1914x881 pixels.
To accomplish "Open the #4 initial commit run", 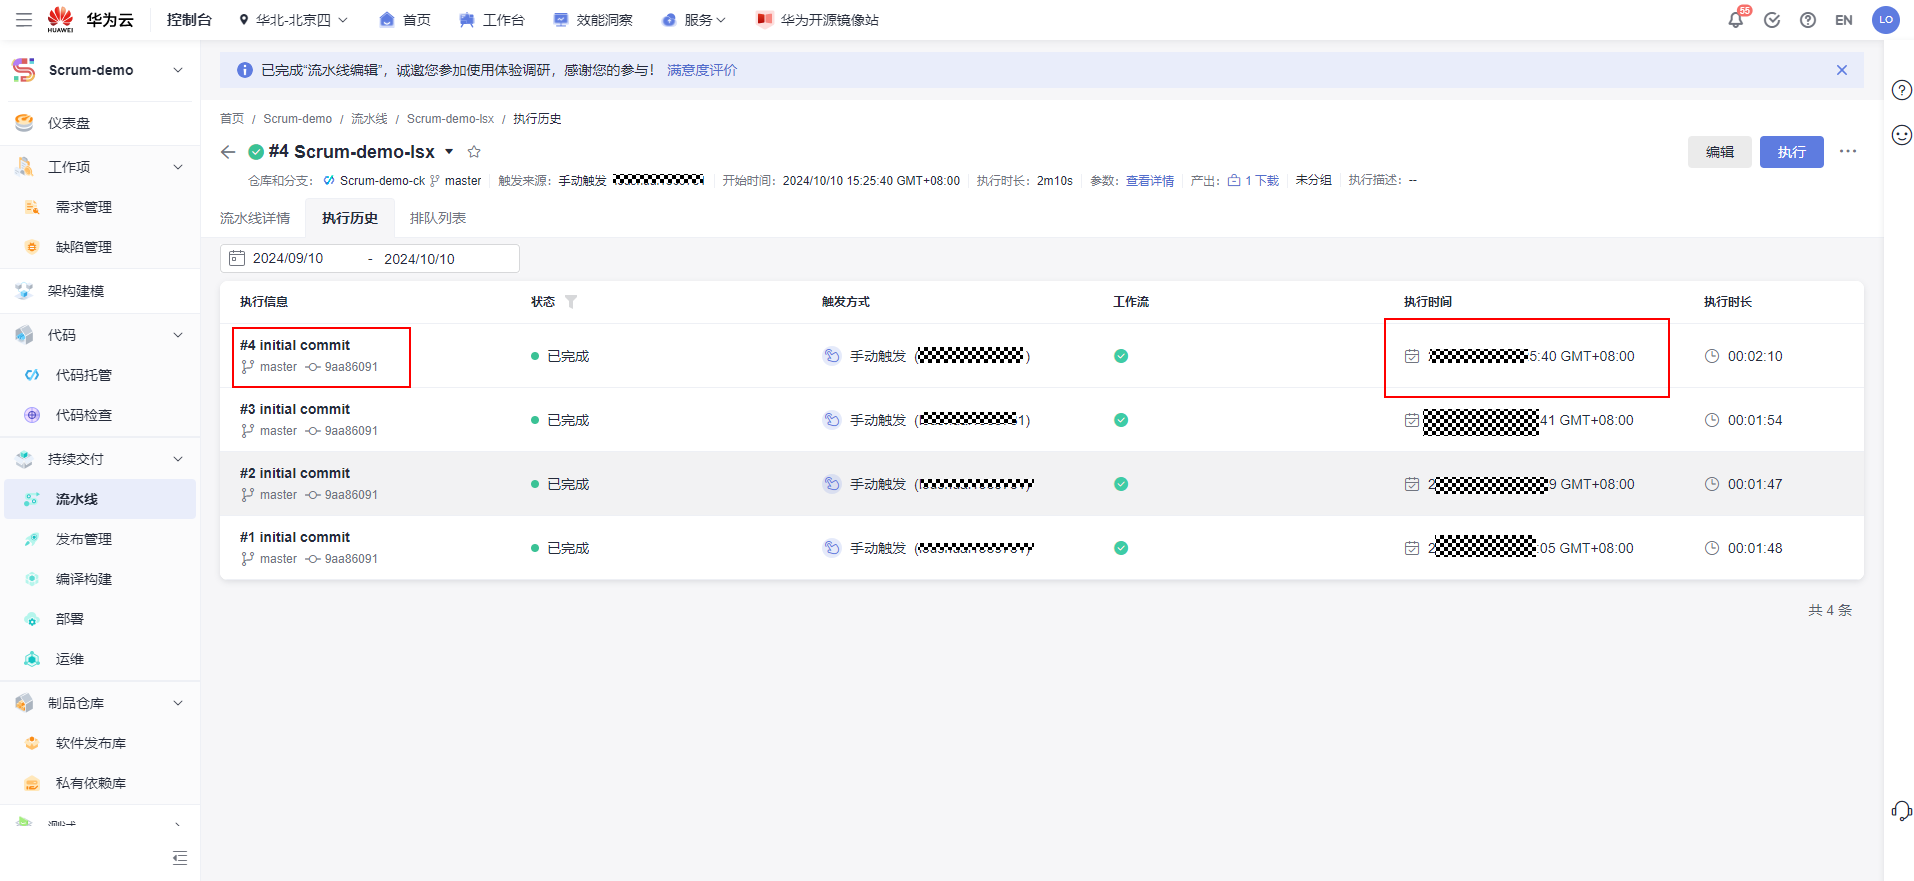I will tap(295, 345).
